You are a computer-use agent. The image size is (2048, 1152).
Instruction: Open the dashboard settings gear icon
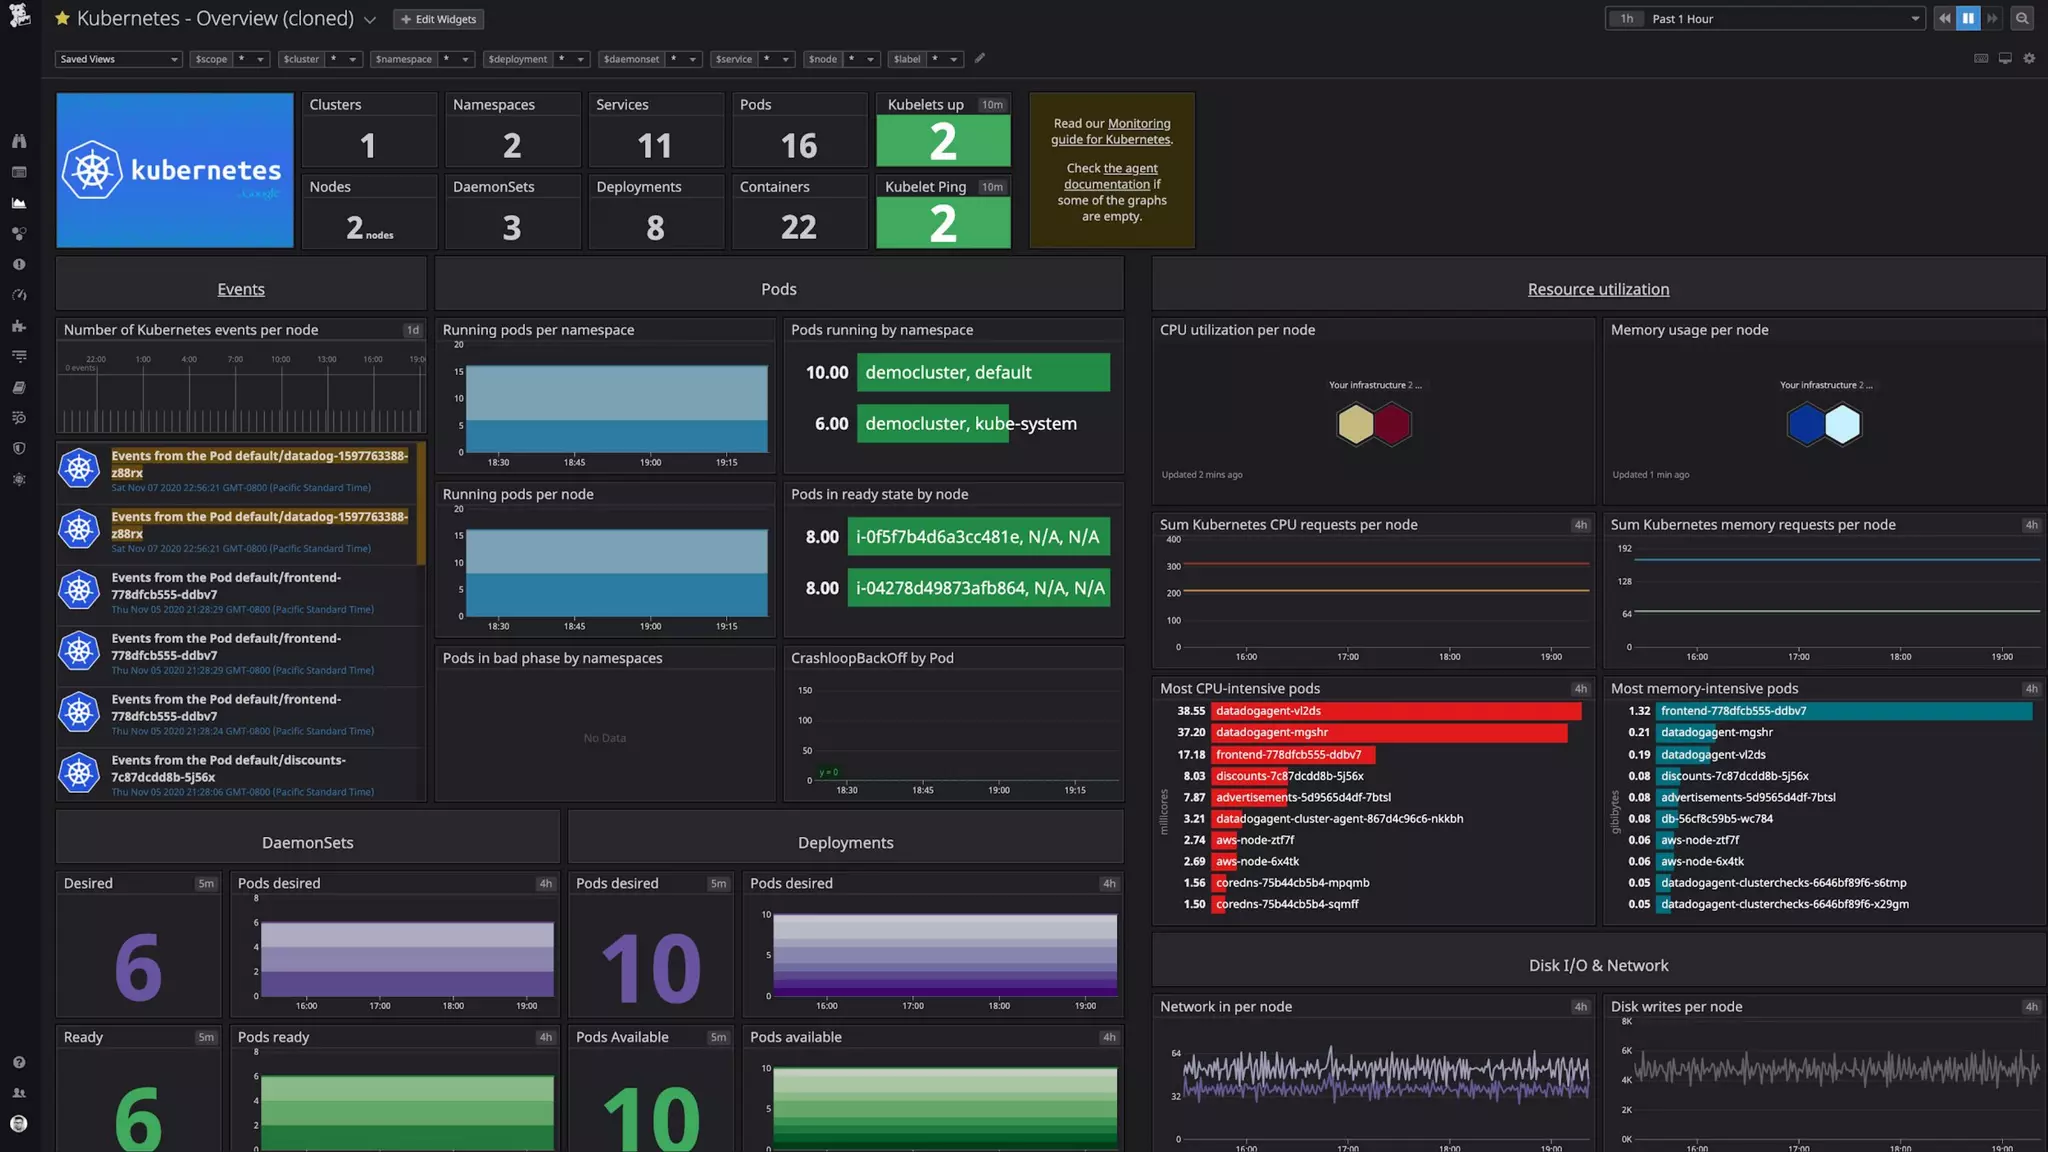[x=2029, y=59]
